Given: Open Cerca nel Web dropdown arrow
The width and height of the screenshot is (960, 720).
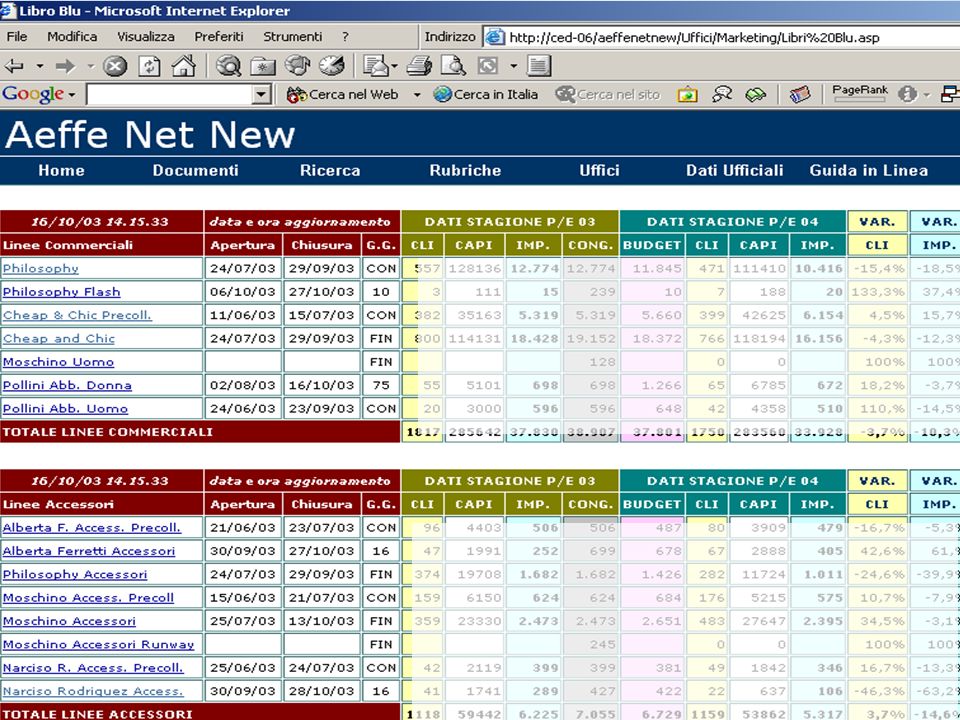Looking at the screenshot, I should 417,95.
